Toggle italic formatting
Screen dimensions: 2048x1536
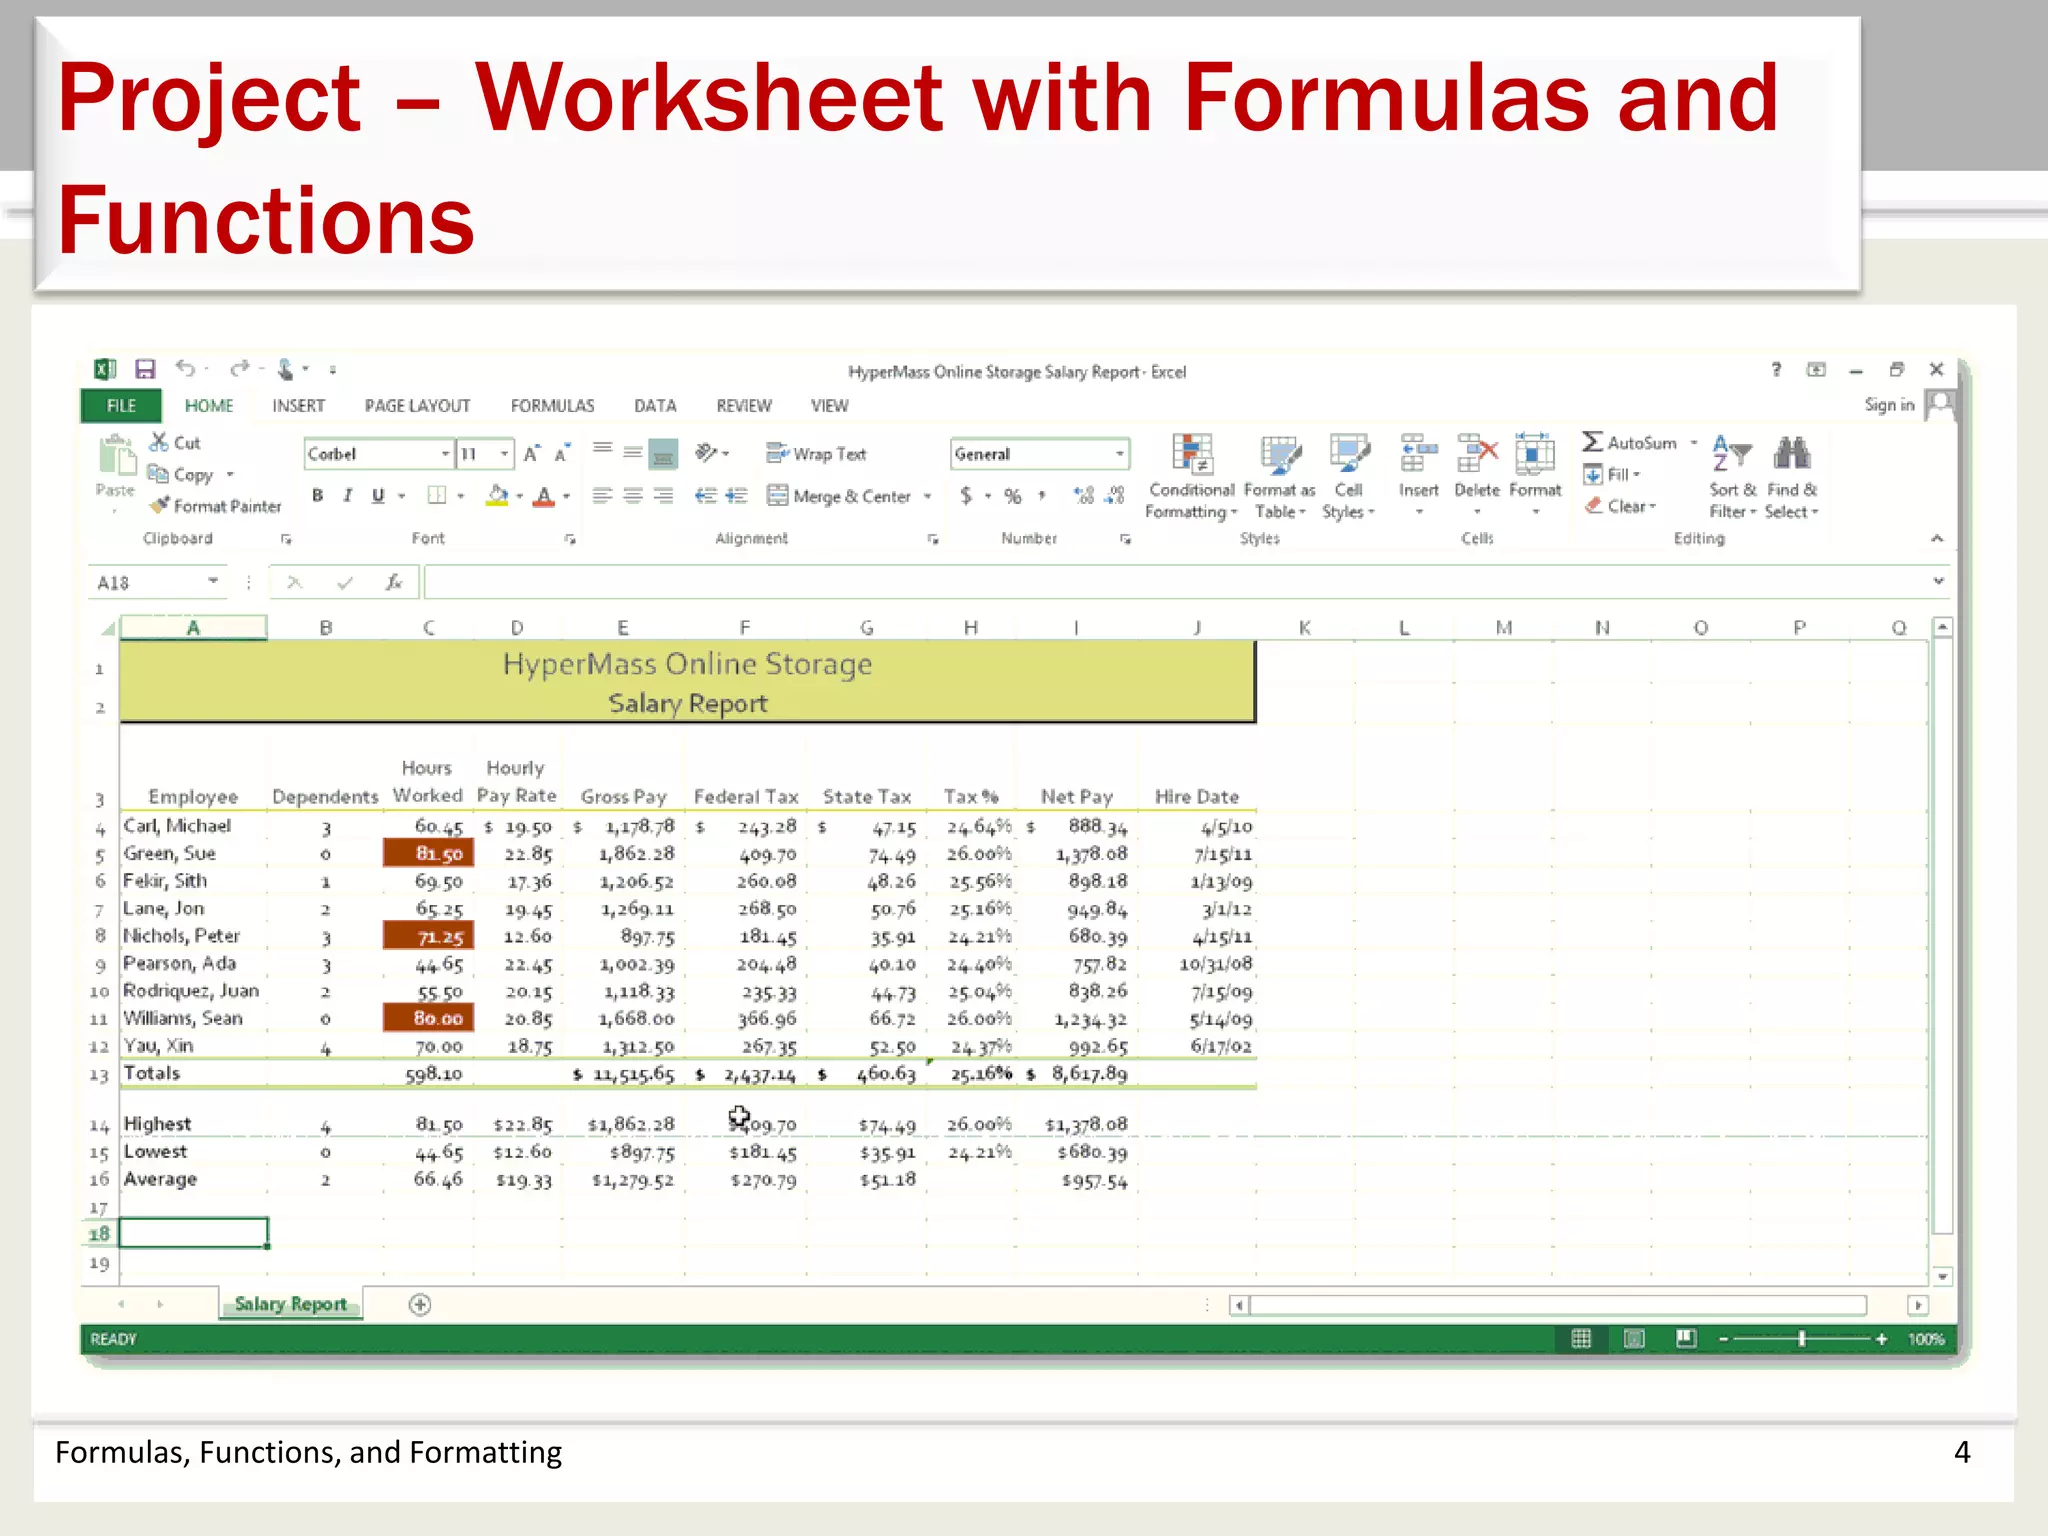[347, 496]
